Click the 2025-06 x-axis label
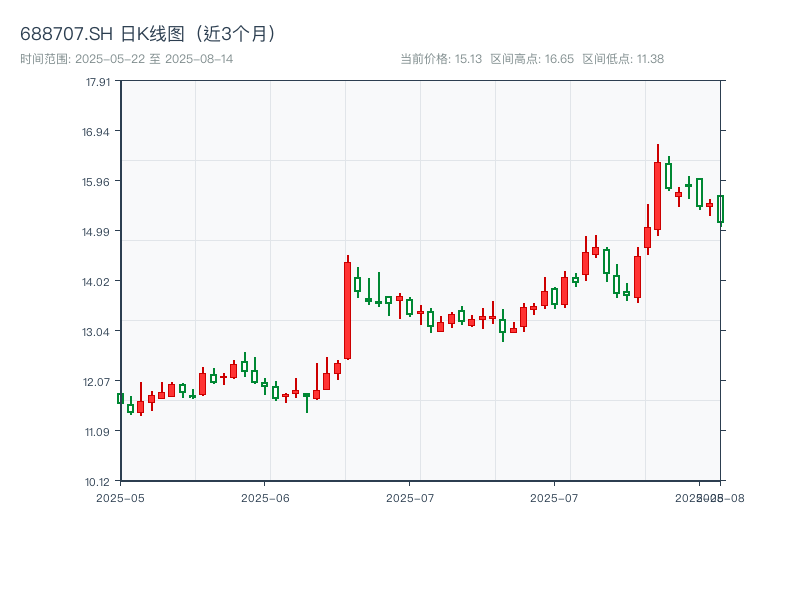Screen dimensions: 800x600 point(265,498)
